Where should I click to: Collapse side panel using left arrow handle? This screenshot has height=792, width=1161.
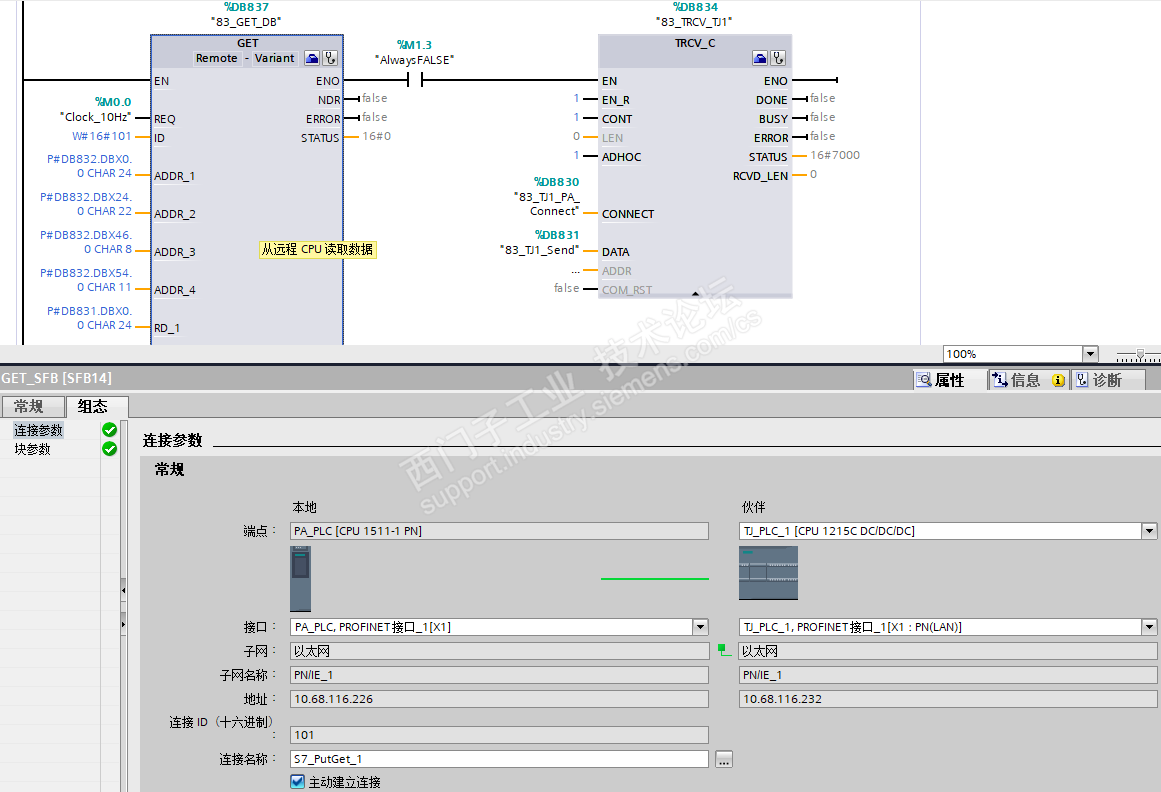click(123, 591)
